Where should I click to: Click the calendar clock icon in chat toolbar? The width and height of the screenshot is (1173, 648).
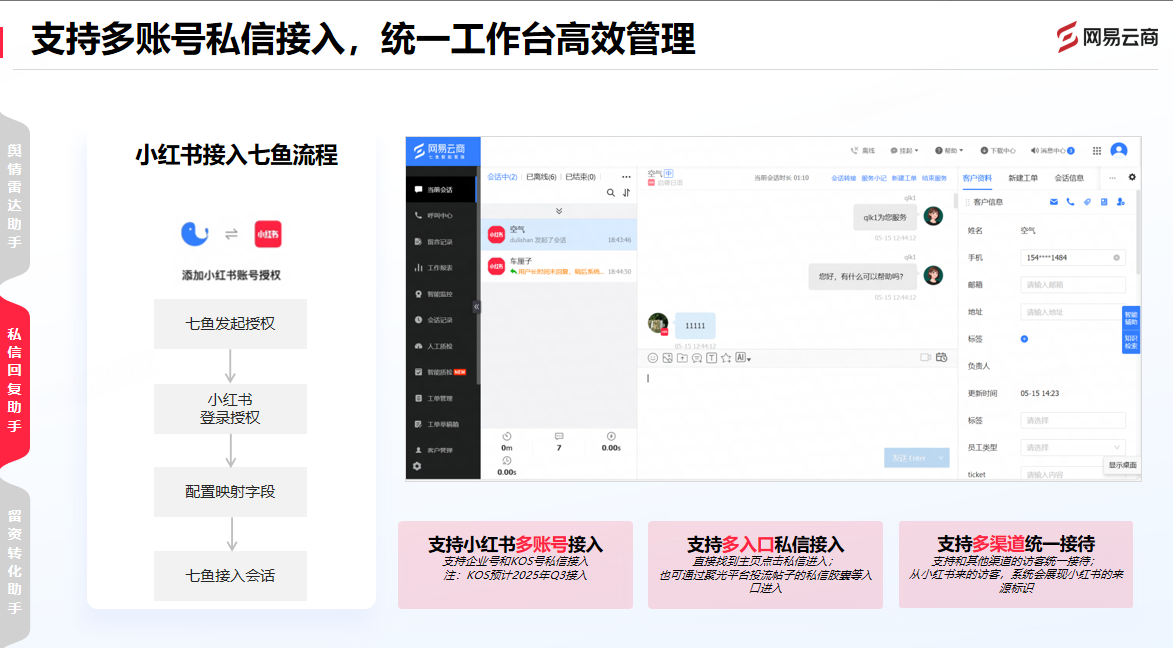[x=942, y=358]
